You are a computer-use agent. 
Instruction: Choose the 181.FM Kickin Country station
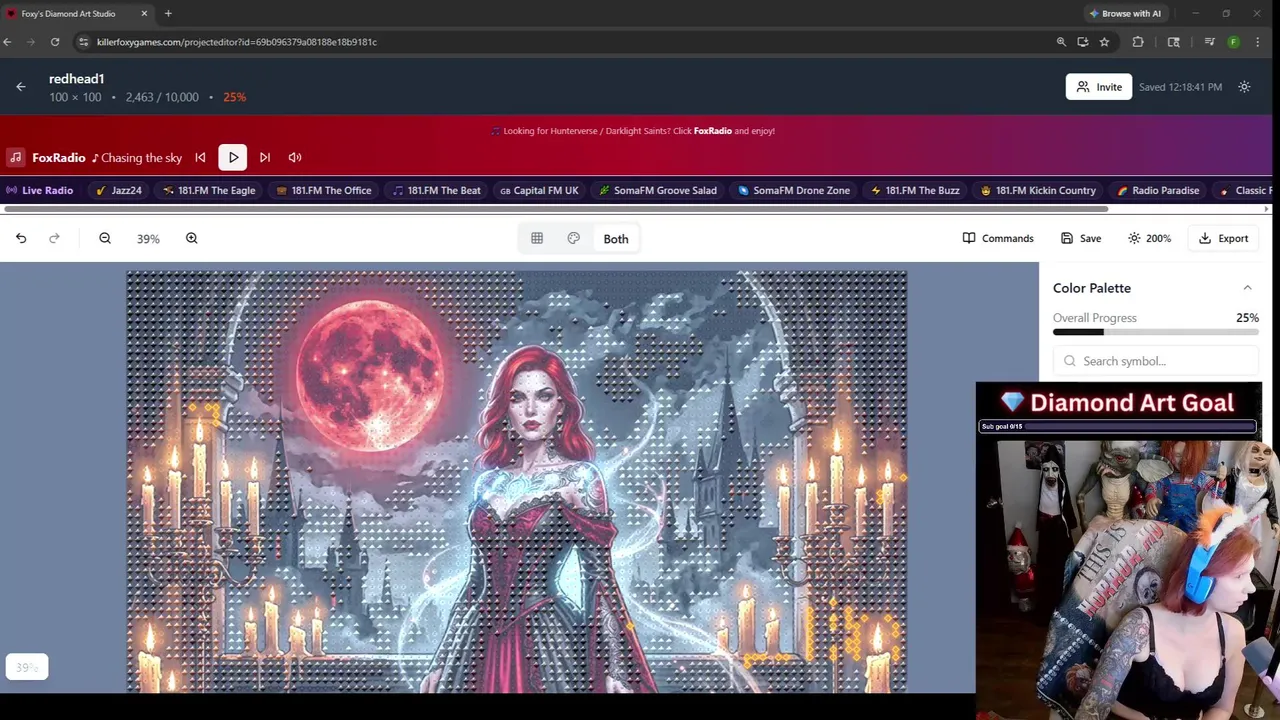[x=1038, y=190]
